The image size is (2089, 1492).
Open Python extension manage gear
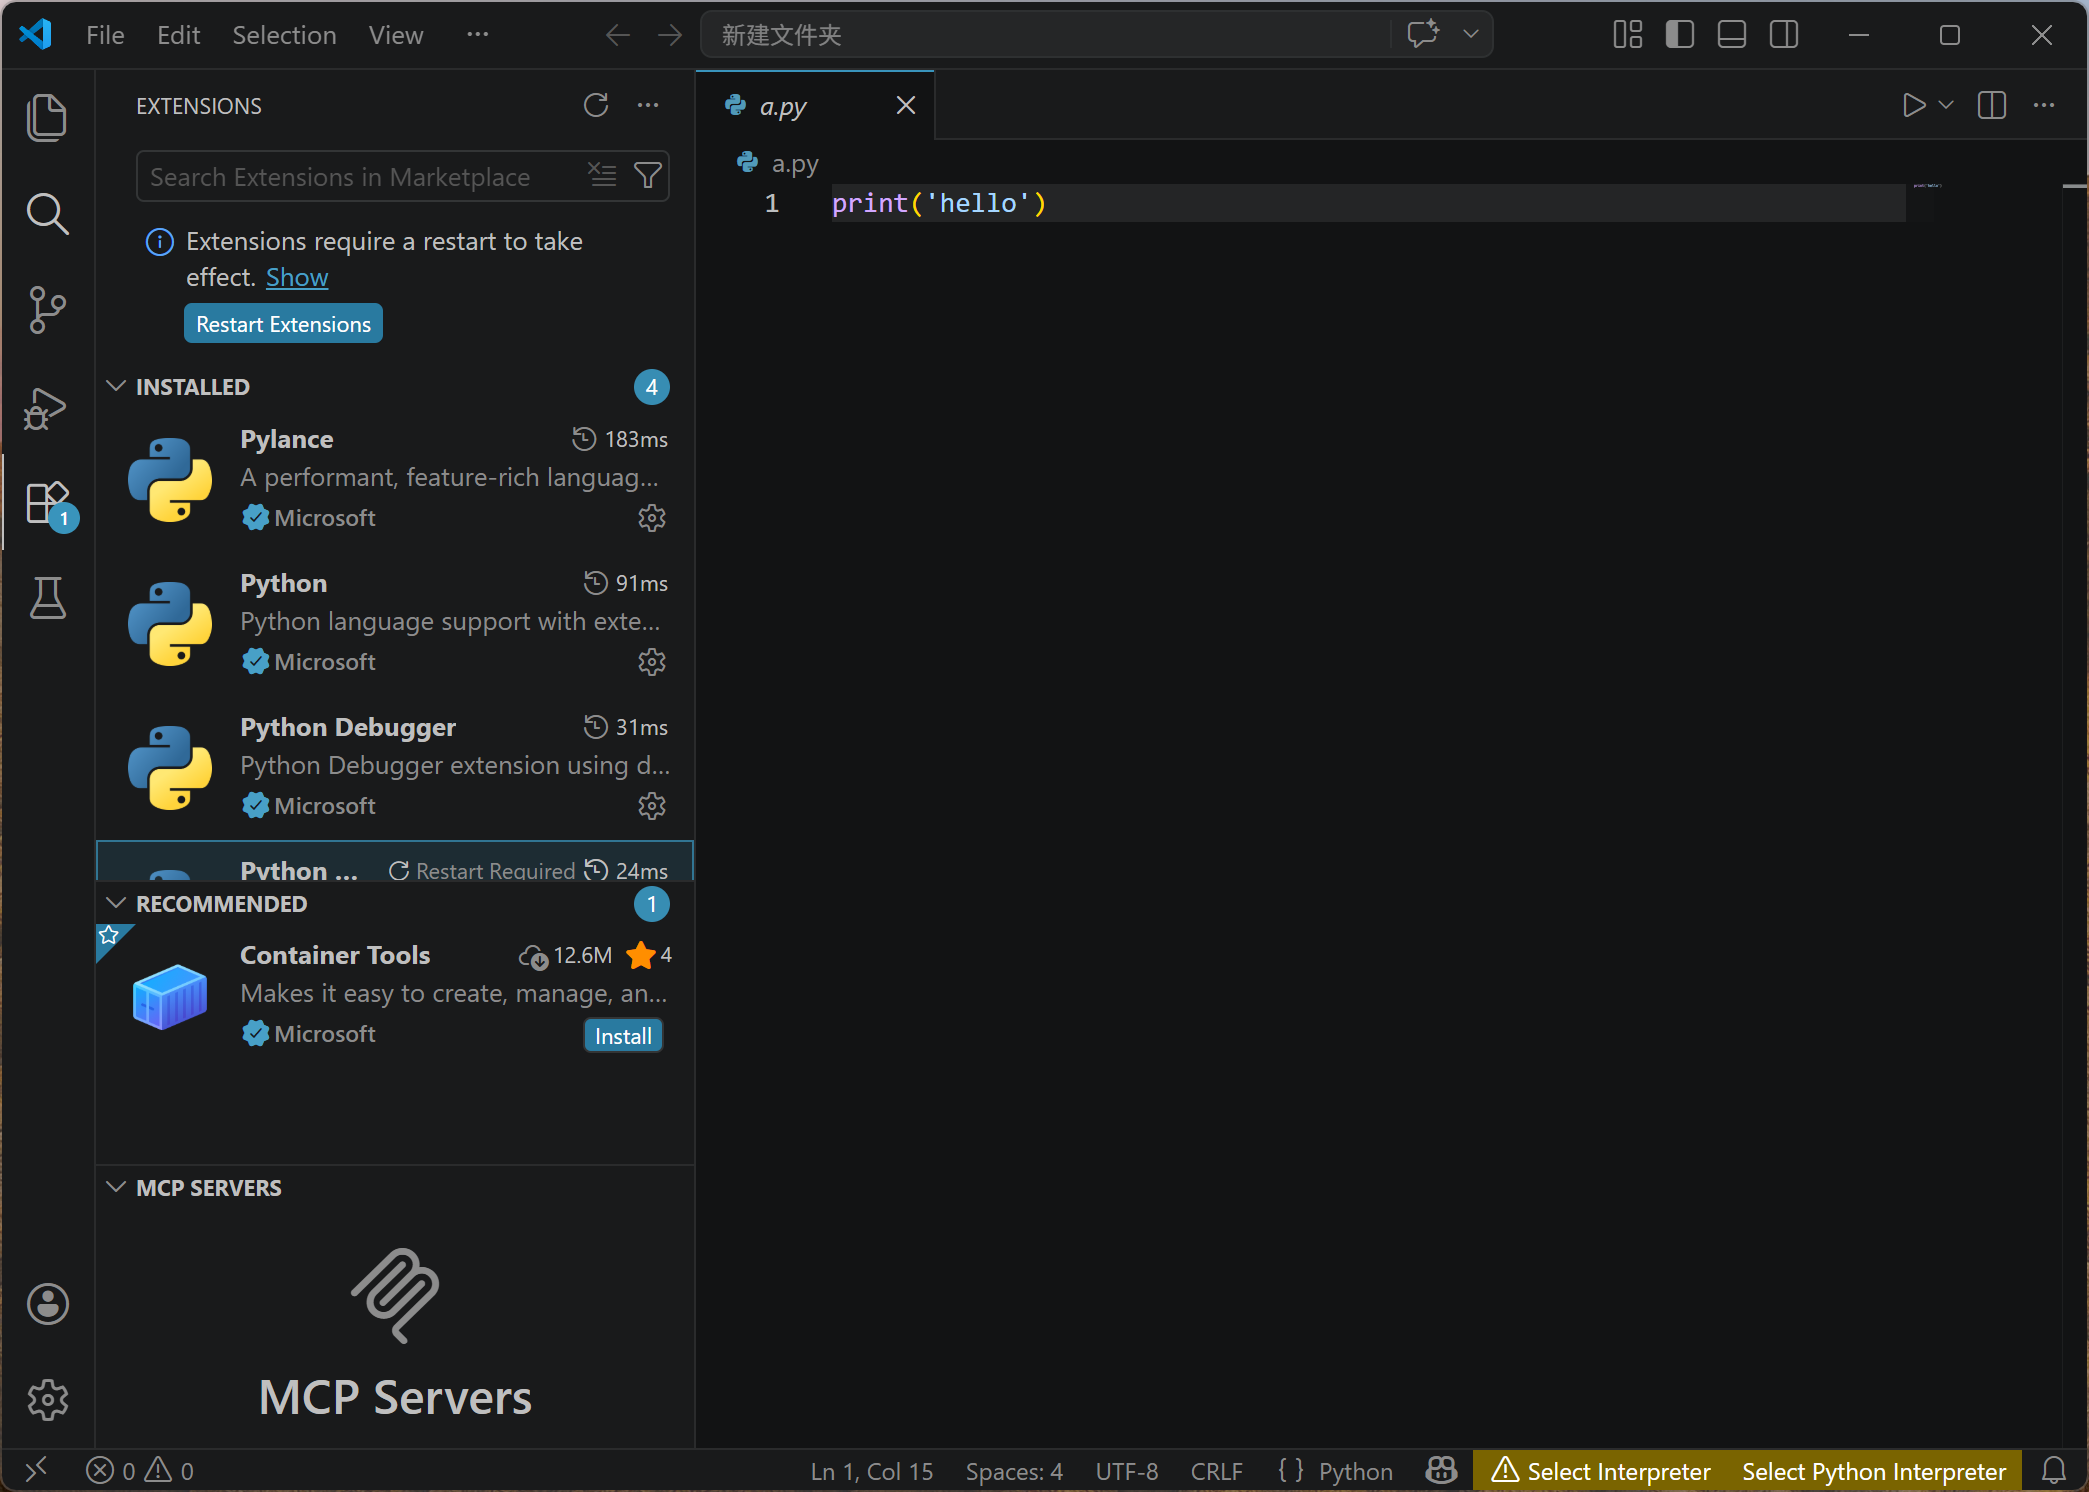[652, 662]
